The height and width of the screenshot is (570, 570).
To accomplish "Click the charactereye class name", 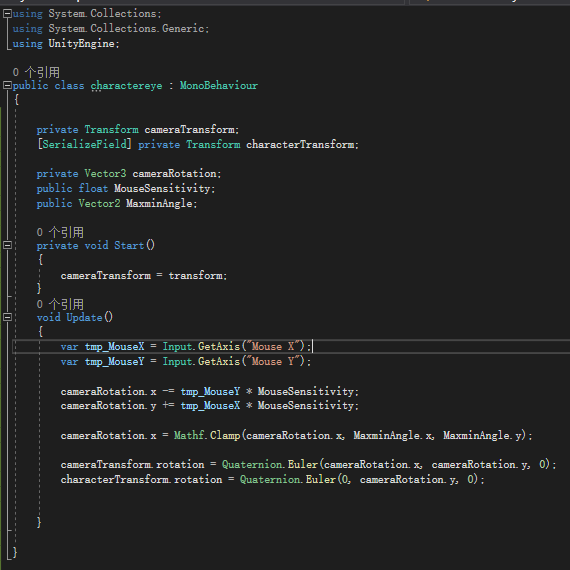I will coord(127,86).
